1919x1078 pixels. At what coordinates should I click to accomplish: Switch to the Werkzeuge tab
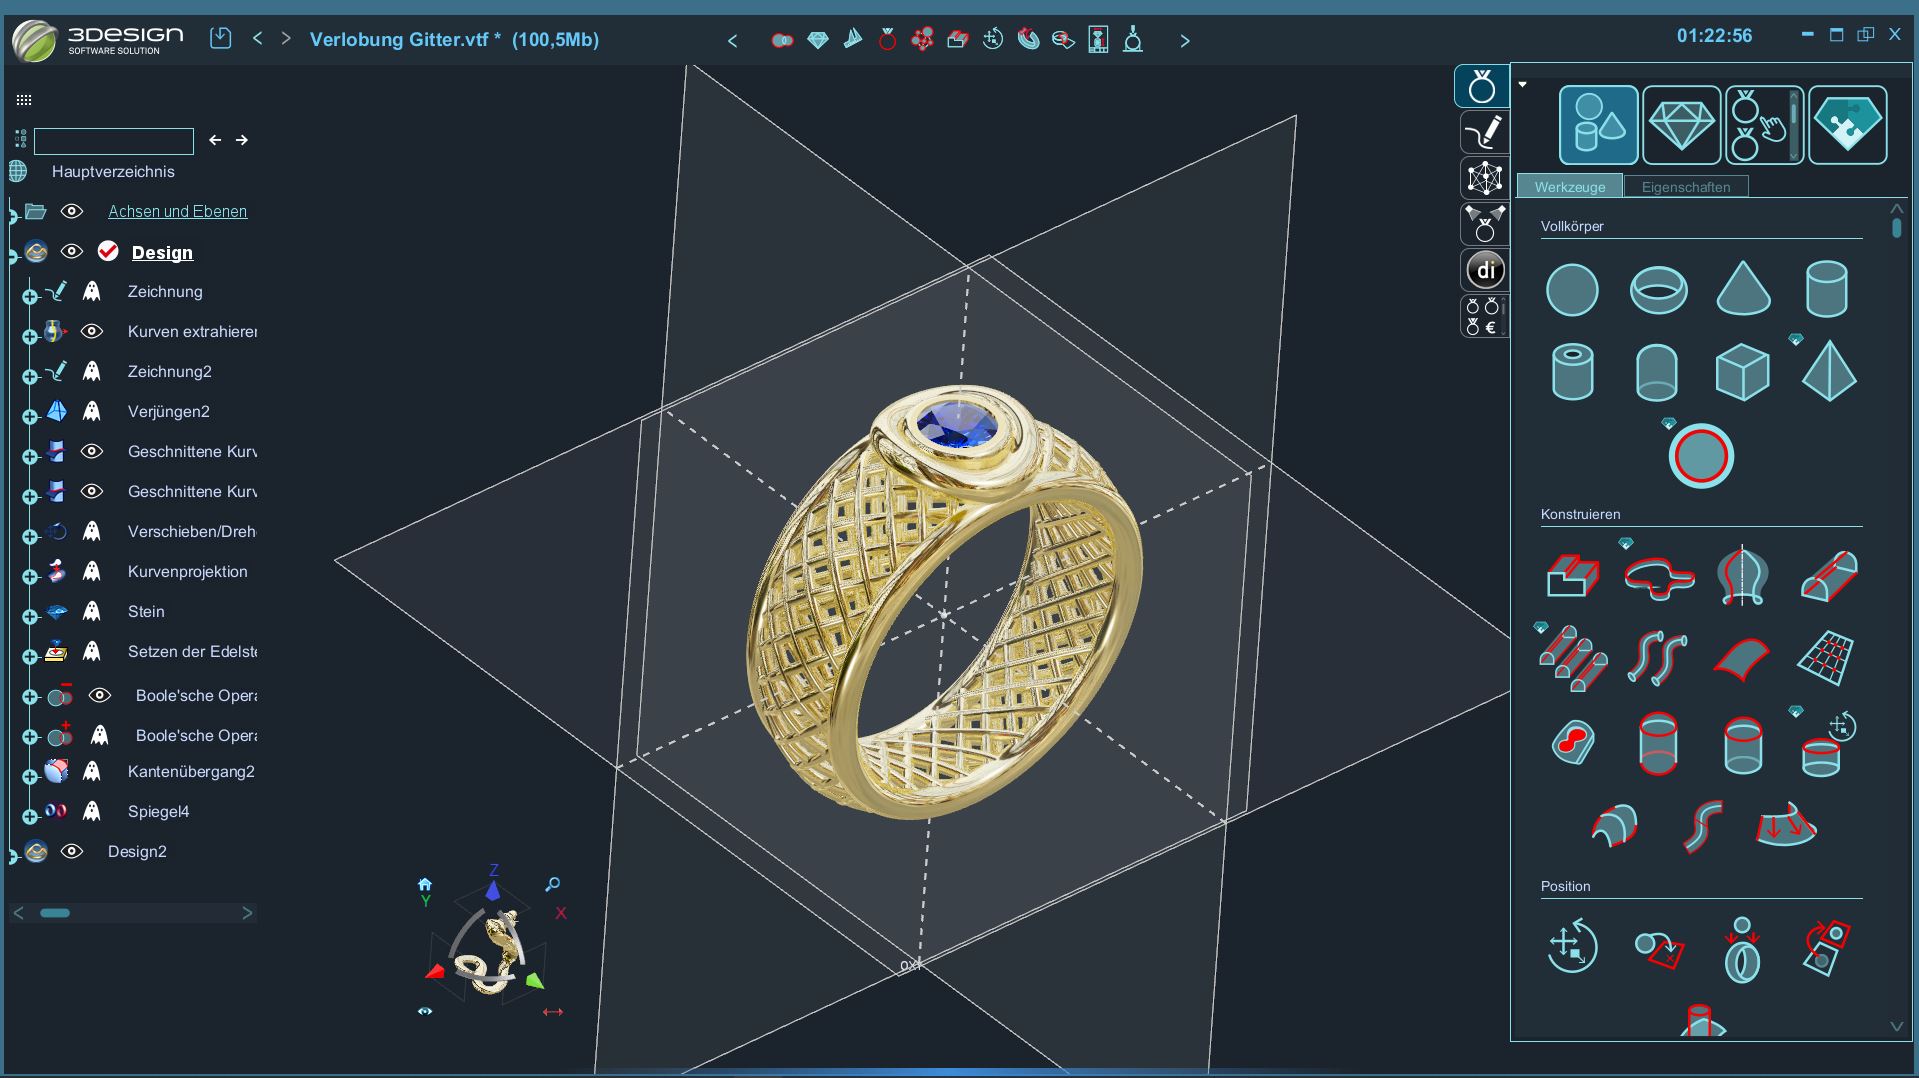pyautogui.click(x=1569, y=187)
